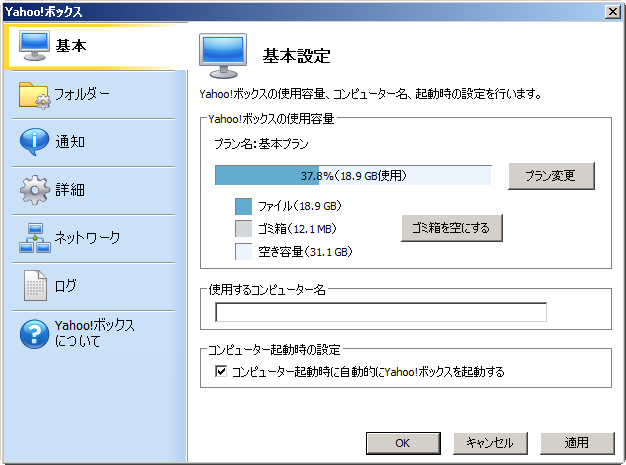Click the 適用 button
The image size is (626, 465).
pyautogui.click(x=577, y=443)
